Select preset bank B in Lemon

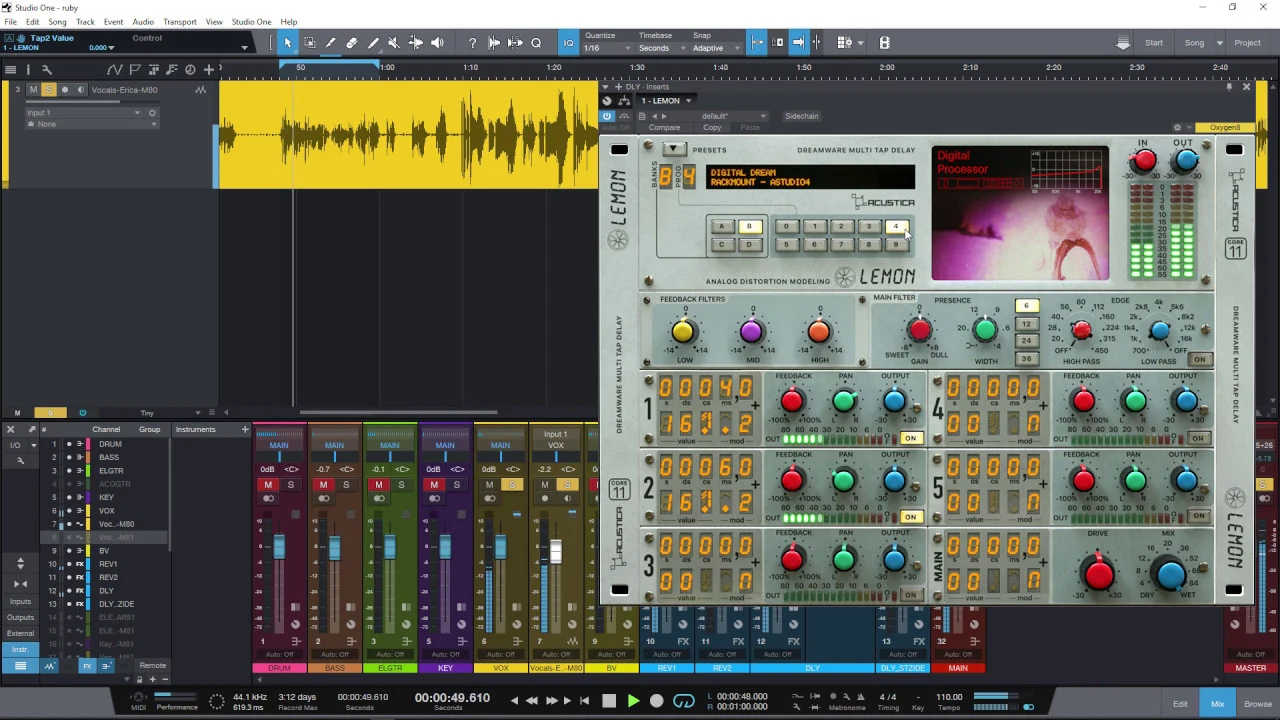749,227
